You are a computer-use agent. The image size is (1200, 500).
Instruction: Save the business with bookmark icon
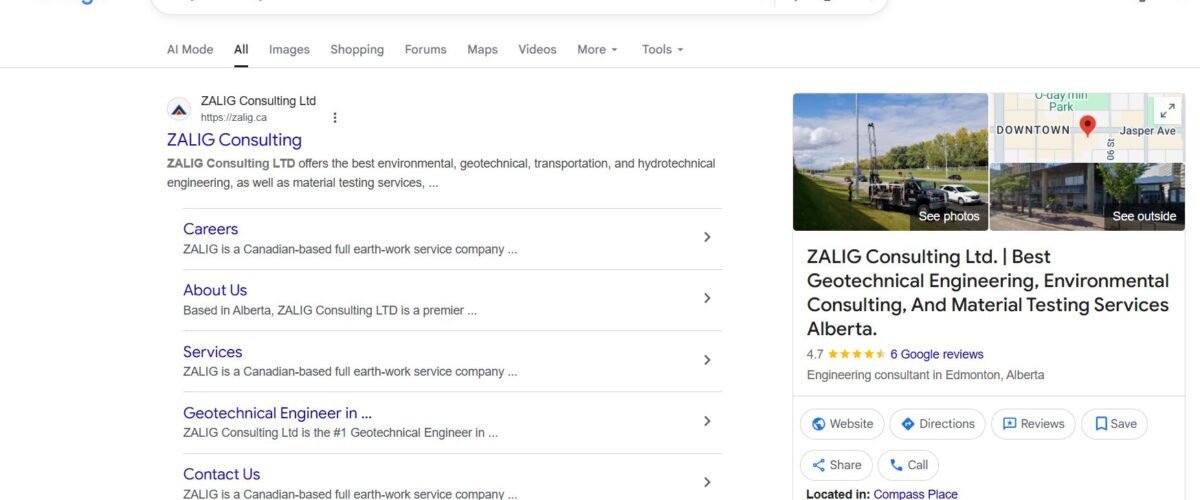coord(1115,424)
